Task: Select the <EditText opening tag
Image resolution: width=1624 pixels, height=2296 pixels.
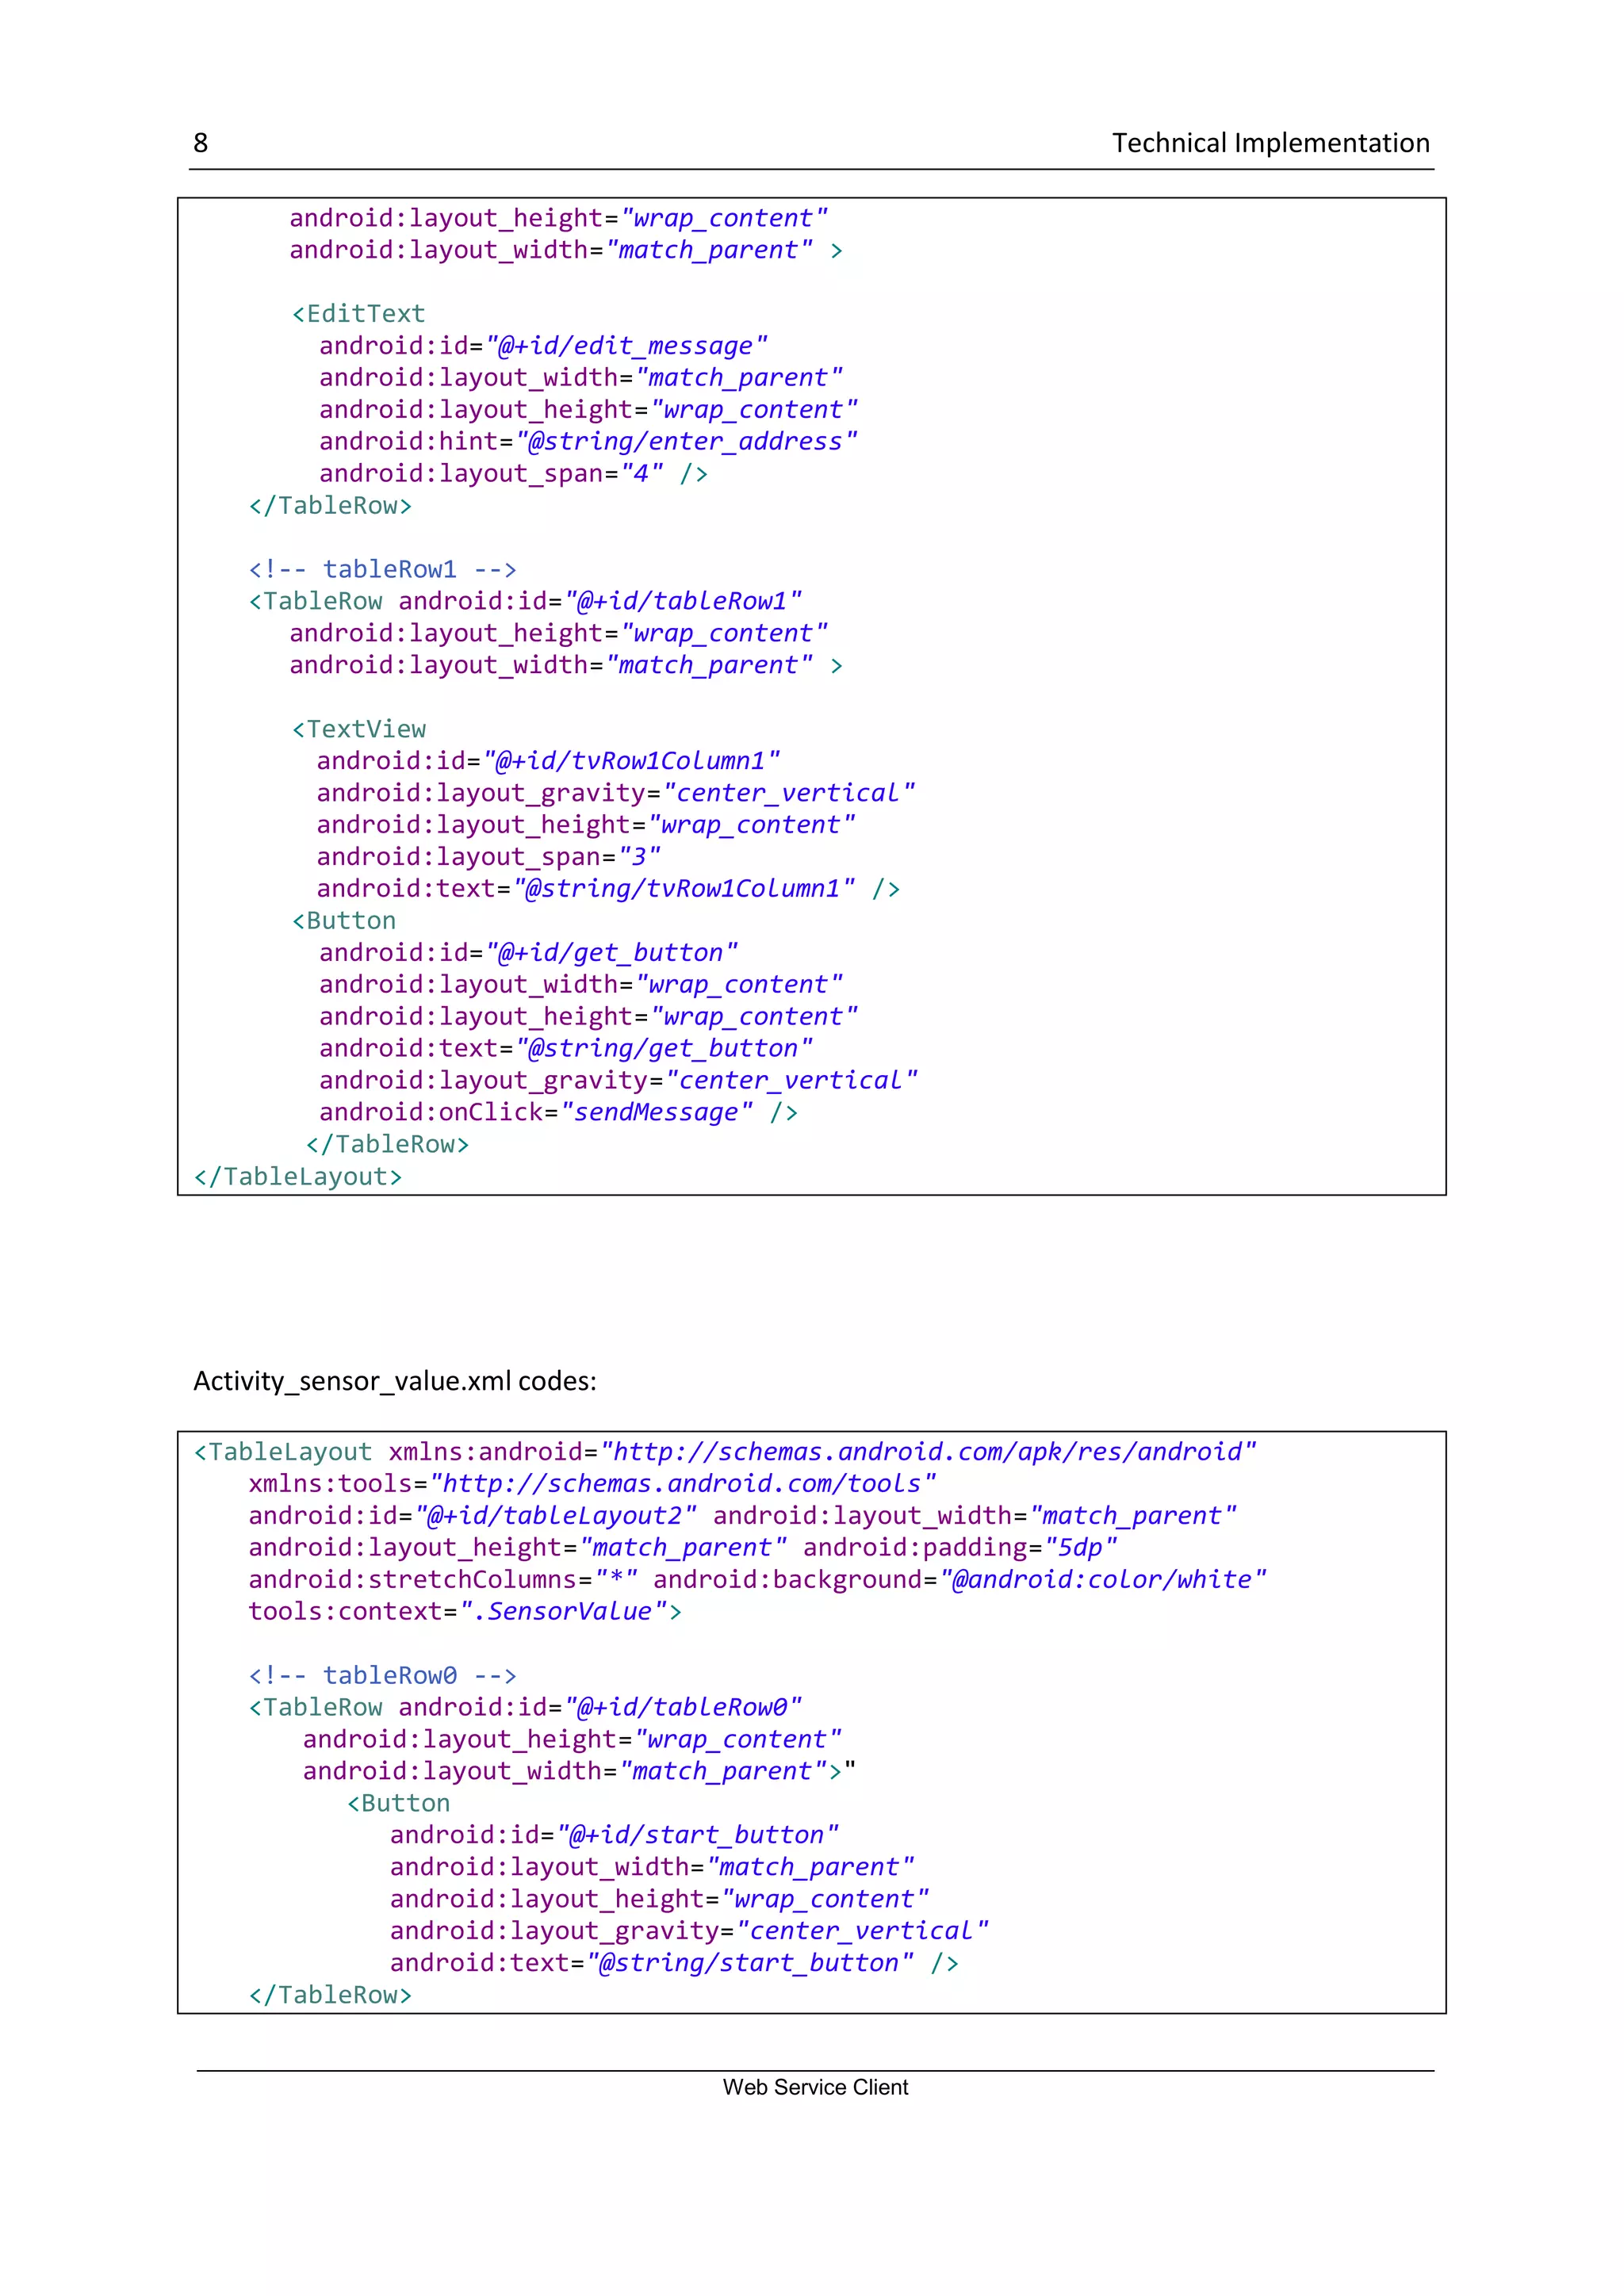Action: coord(358,314)
